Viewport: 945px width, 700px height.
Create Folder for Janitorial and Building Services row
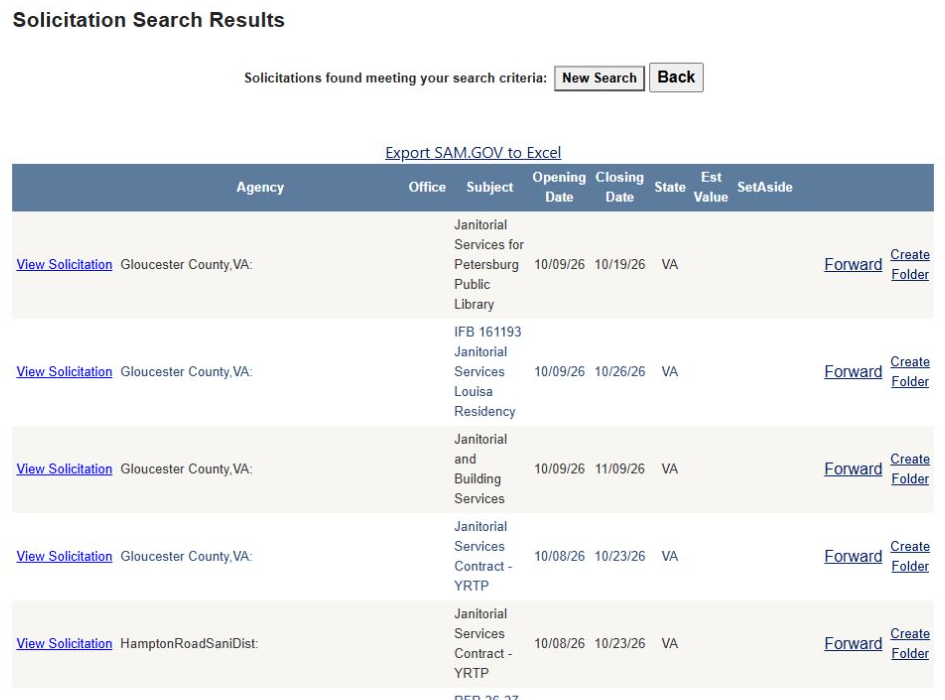click(x=910, y=469)
